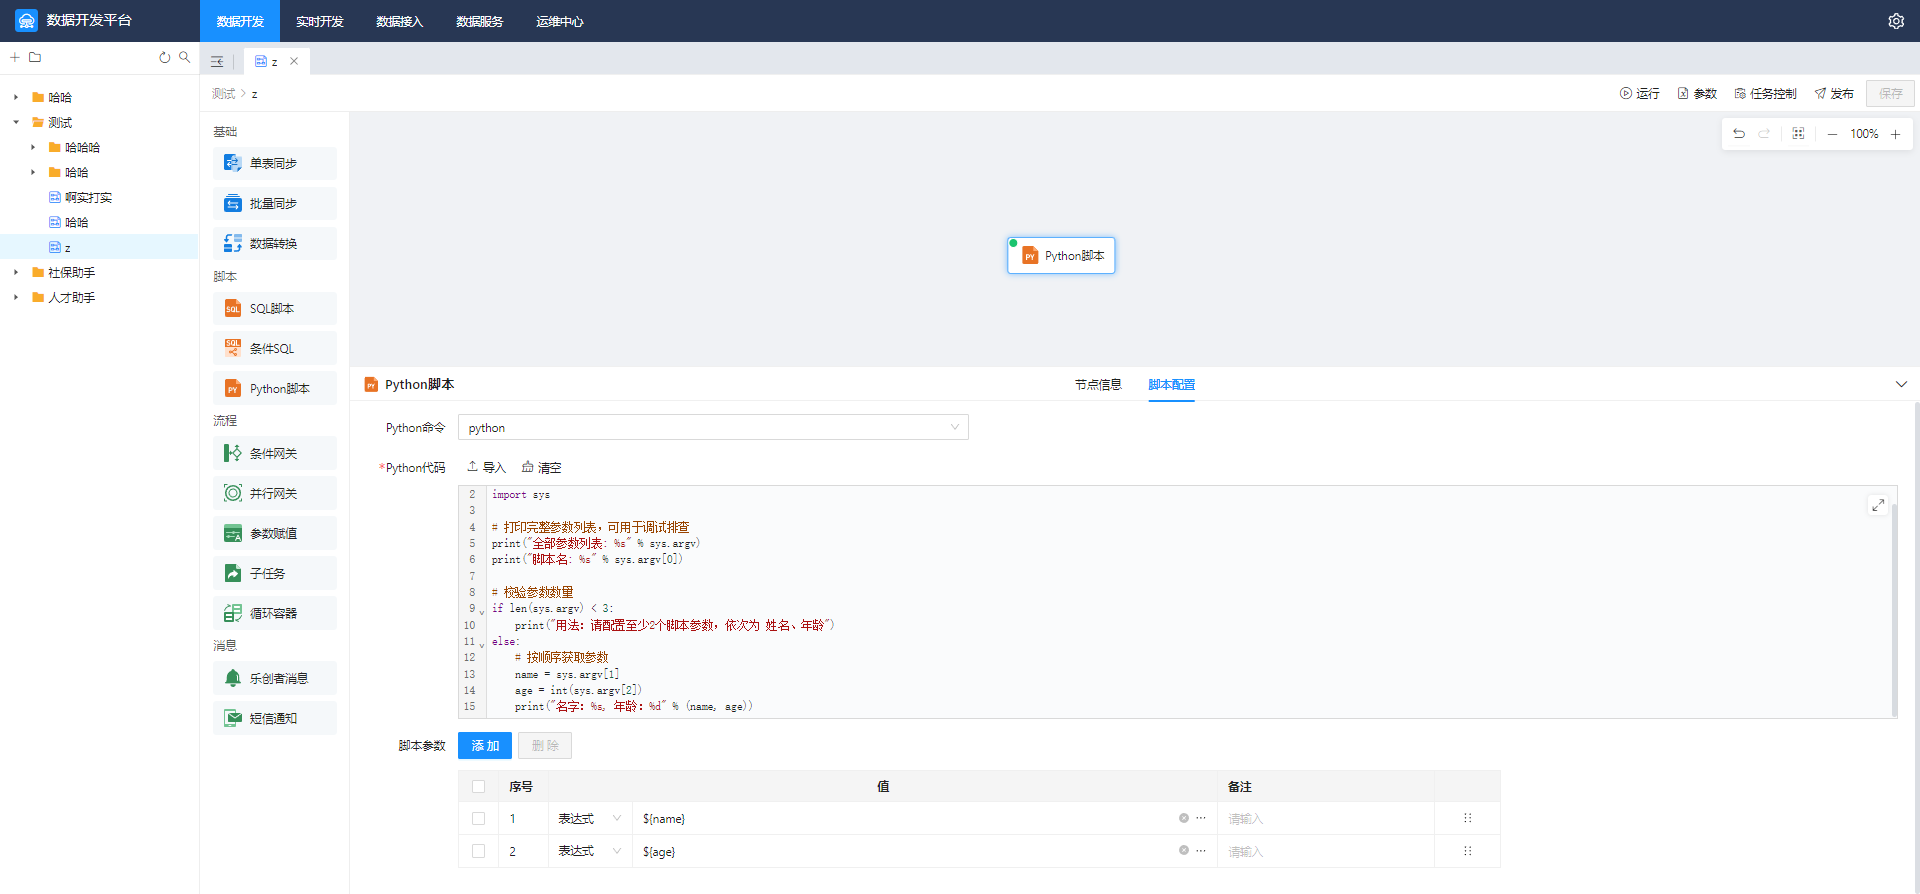Open 任务控制

tap(1765, 93)
